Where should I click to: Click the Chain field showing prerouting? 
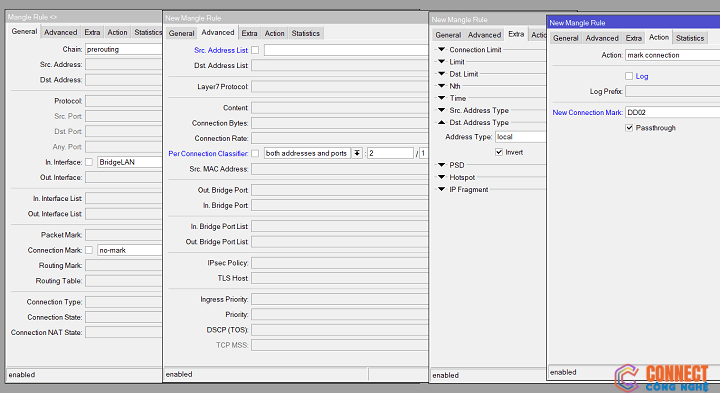[124, 49]
